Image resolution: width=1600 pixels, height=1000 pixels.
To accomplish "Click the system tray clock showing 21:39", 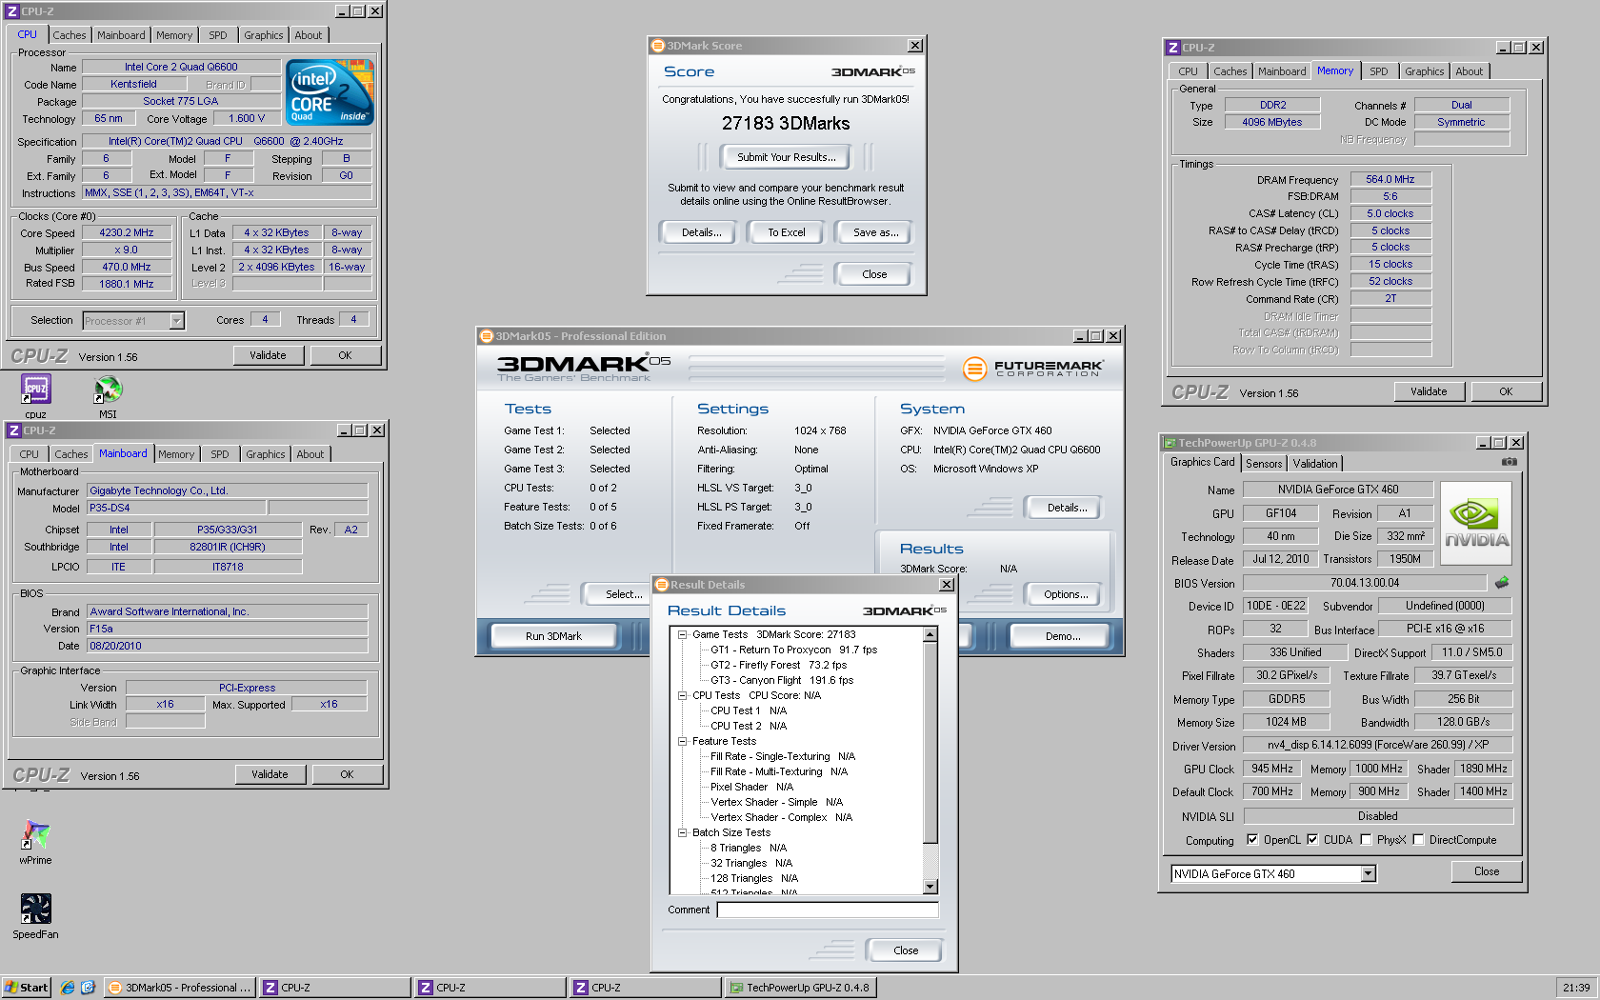I will pyautogui.click(x=1576, y=988).
